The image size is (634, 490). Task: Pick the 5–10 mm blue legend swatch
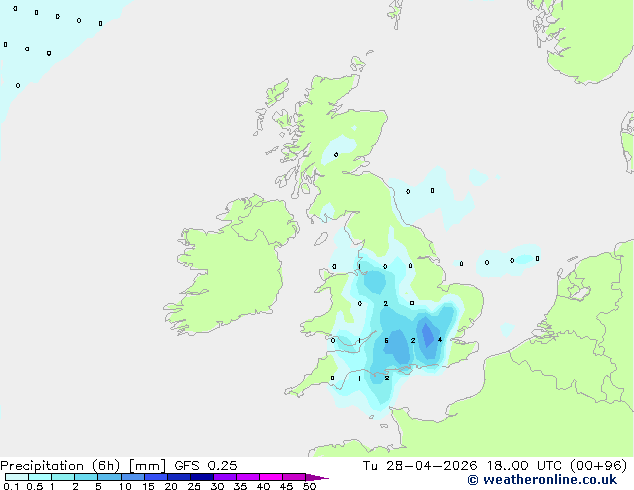click(x=109, y=477)
